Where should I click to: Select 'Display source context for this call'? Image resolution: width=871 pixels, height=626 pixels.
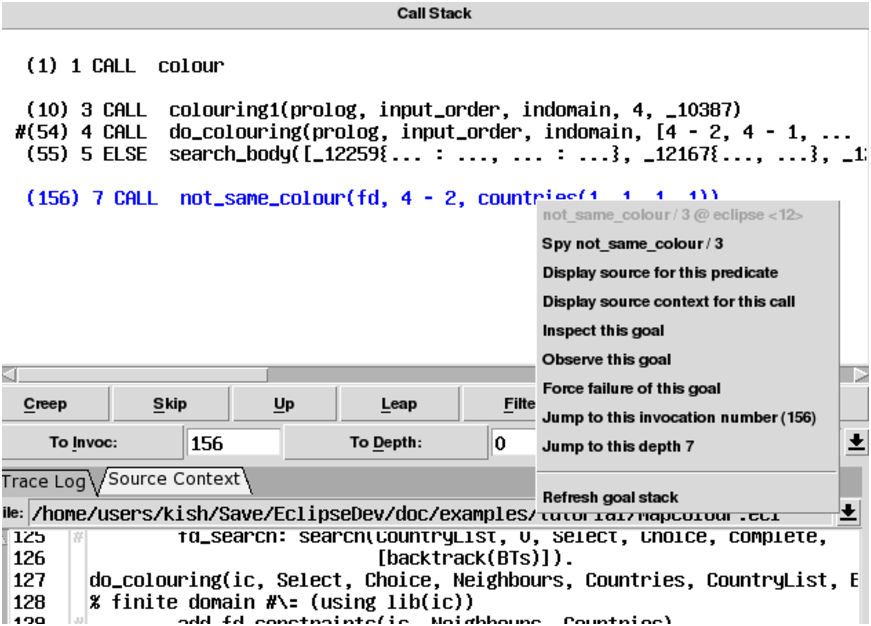(x=668, y=301)
